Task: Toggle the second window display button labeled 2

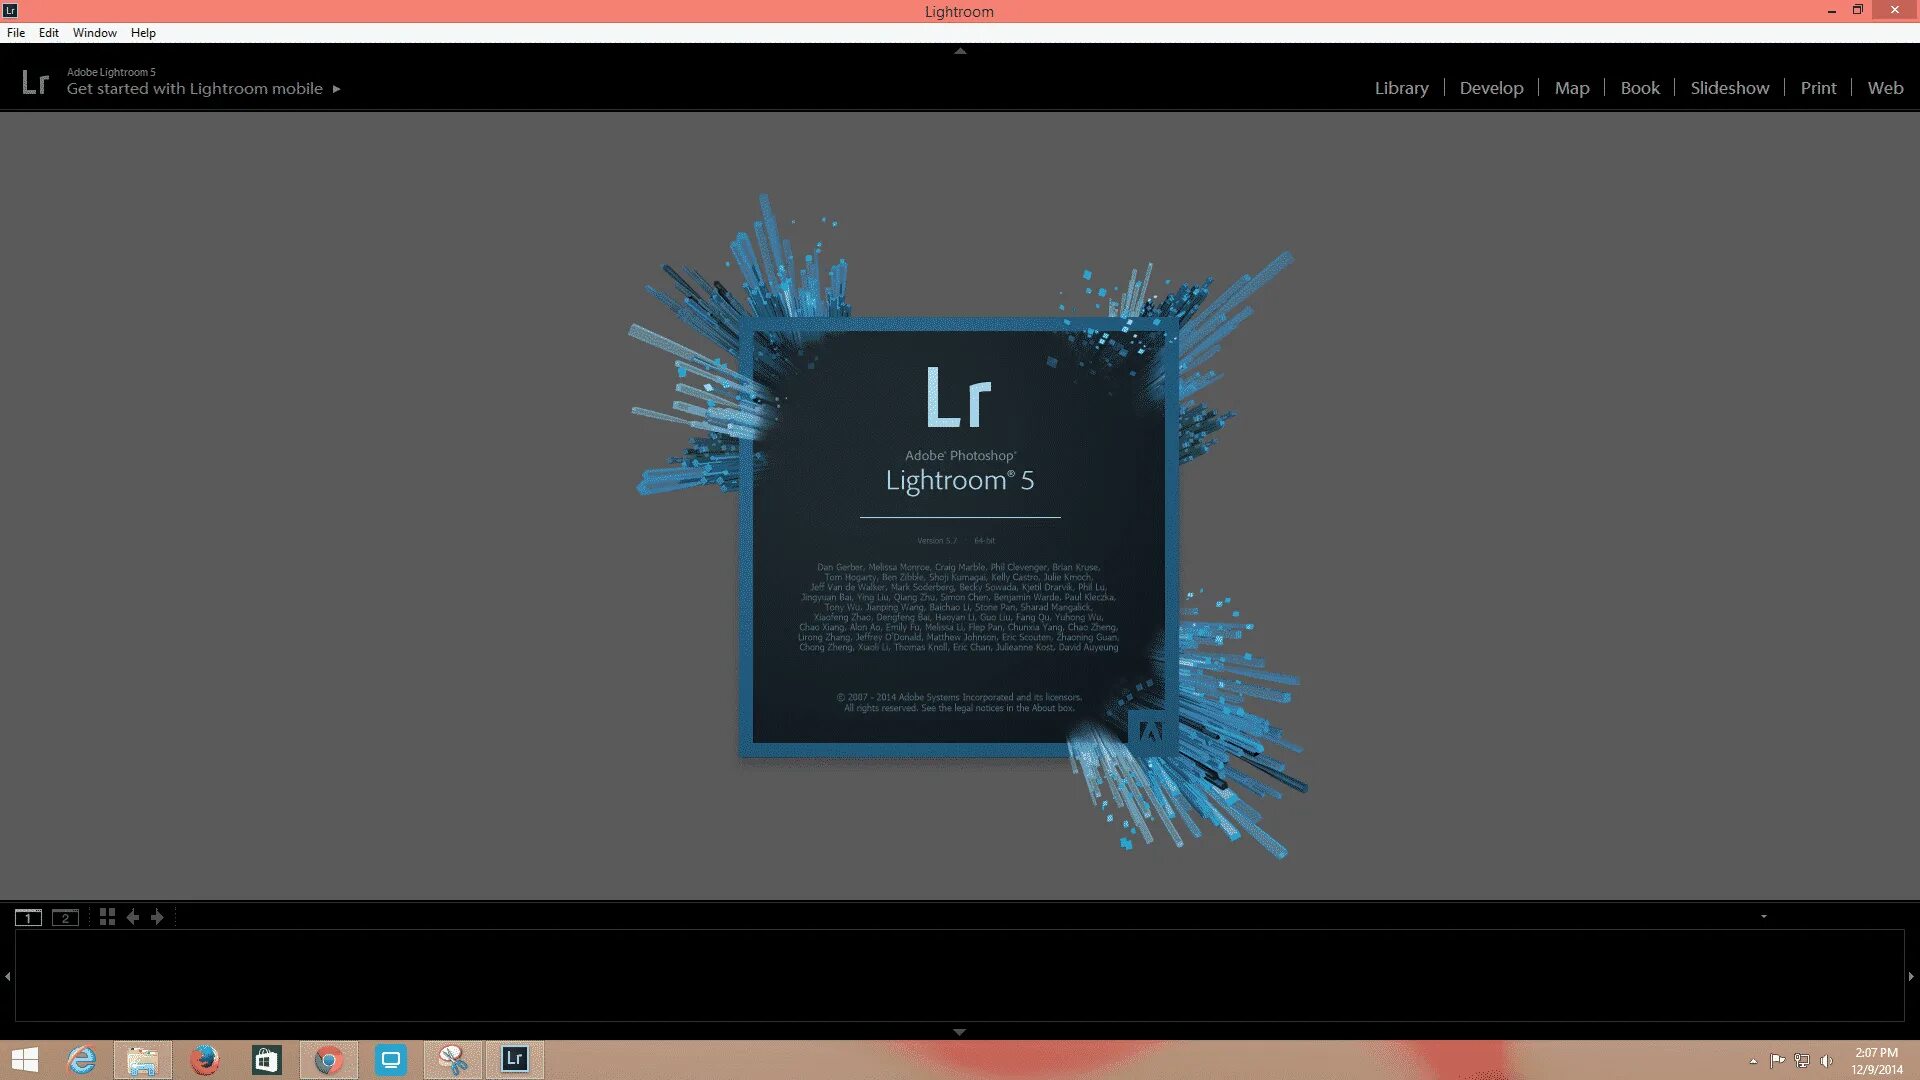Action: pos(65,917)
